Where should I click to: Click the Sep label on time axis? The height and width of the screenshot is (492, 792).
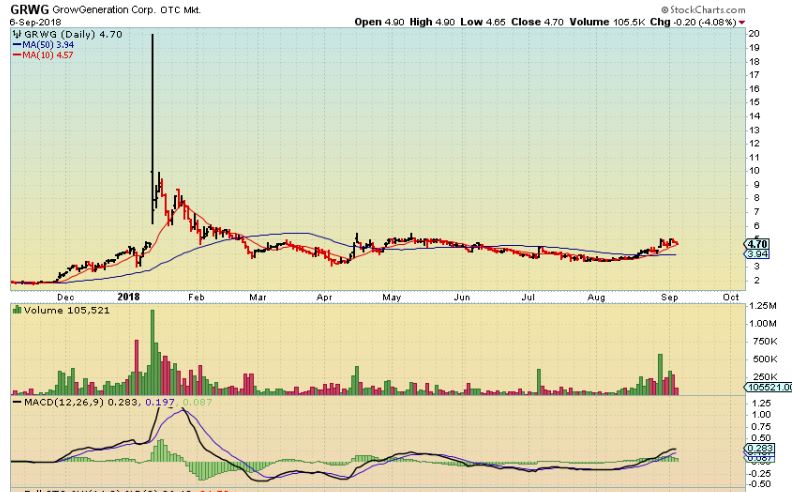coord(669,298)
